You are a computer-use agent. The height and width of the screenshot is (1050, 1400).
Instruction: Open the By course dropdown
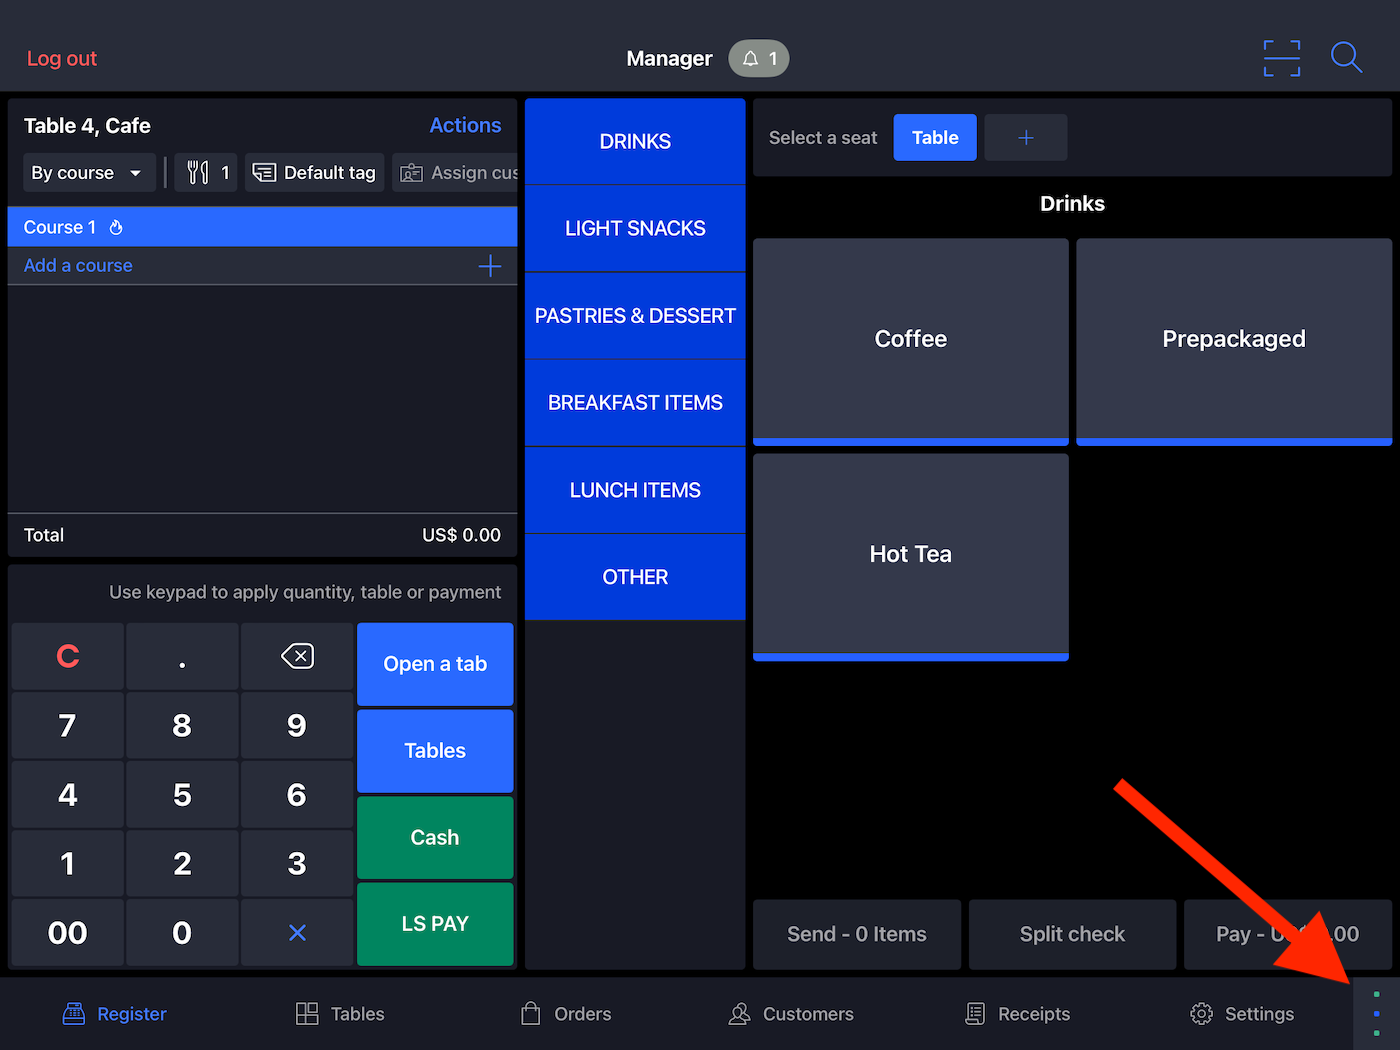(89, 173)
